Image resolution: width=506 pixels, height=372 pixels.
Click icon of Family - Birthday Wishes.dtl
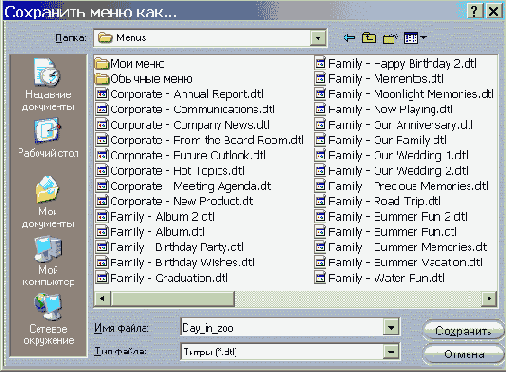(102, 263)
